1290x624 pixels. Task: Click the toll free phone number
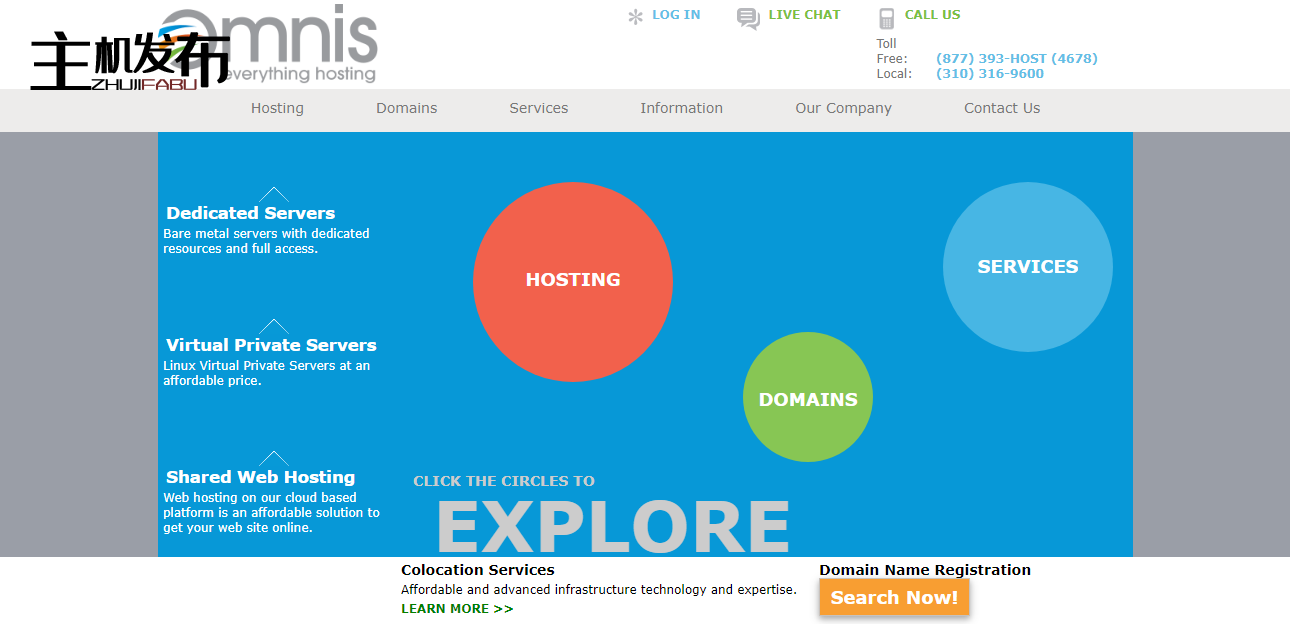click(1016, 59)
